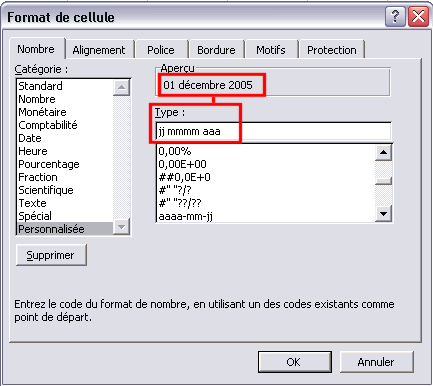Switch to the Alignement tab
Screen dimensions: 433x386
click(99, 50)
